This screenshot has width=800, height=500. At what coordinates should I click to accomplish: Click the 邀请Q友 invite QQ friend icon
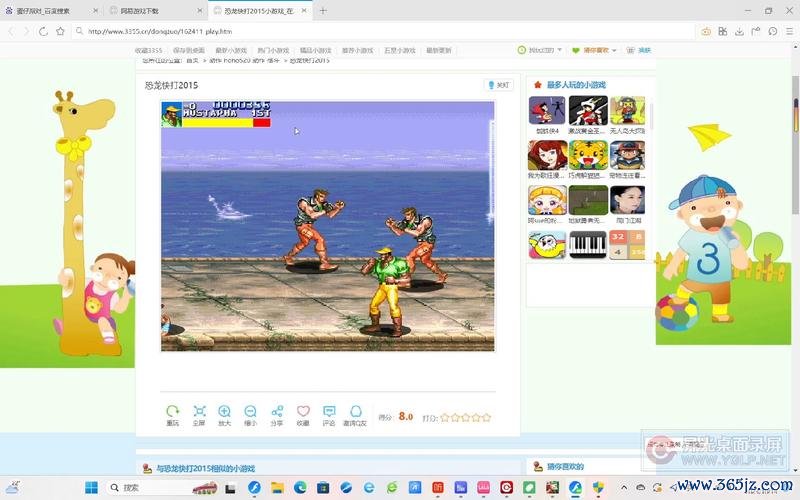pyautogui.click(x=355, y=412)
